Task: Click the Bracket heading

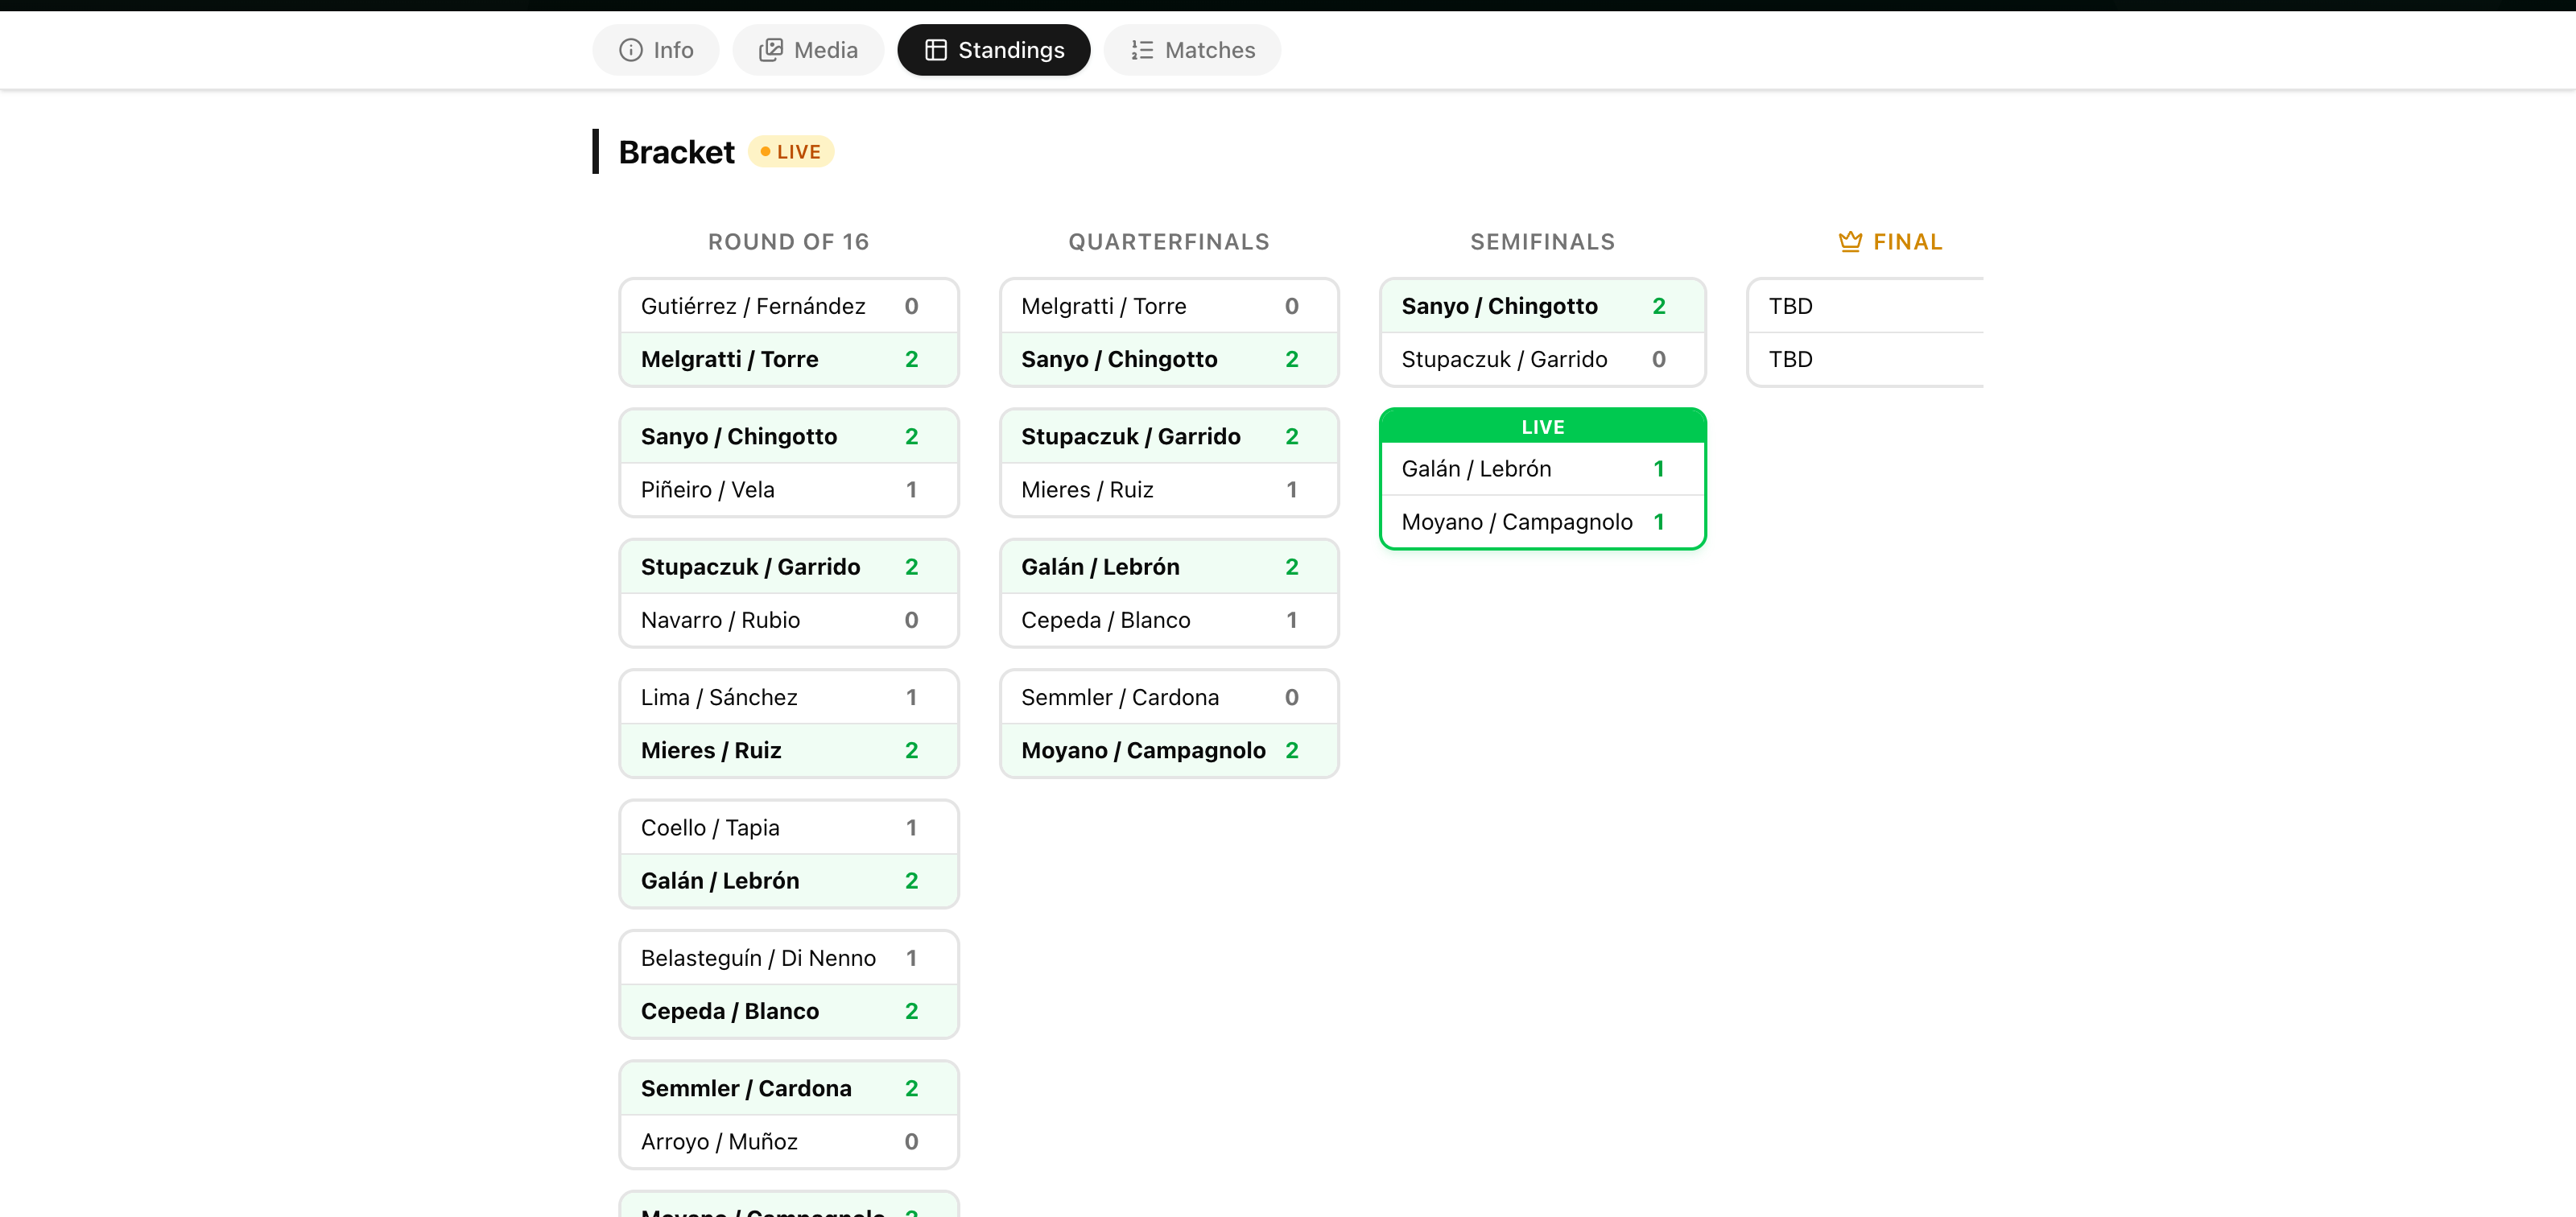Action: tap(676, 152)
